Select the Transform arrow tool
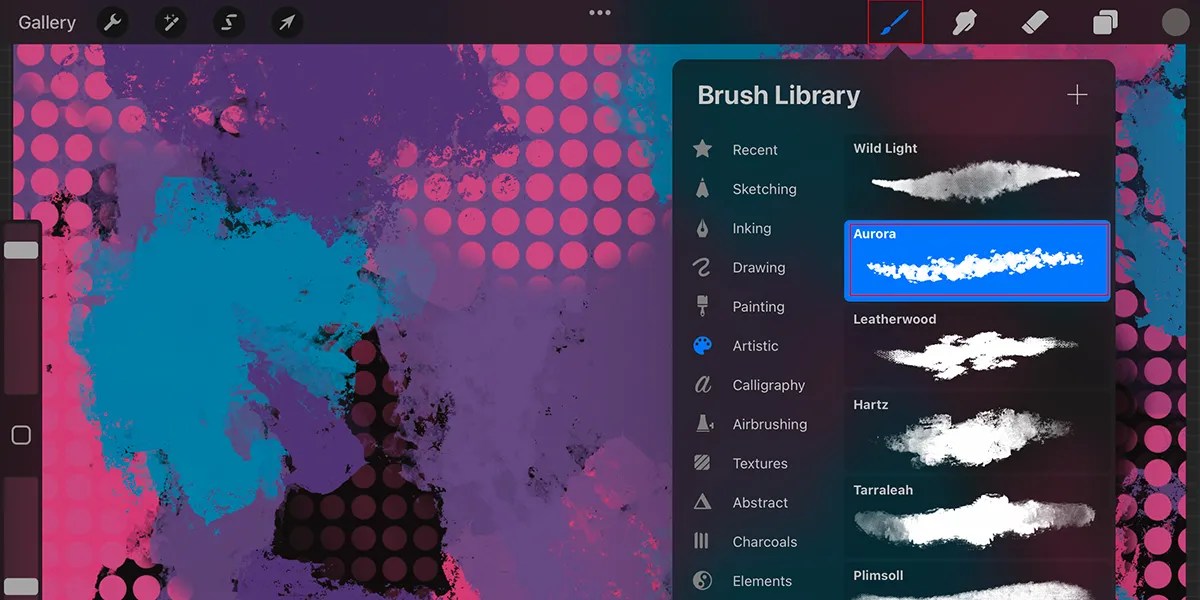The height and width of the screenshot is (600, 1200). [286, 21]
